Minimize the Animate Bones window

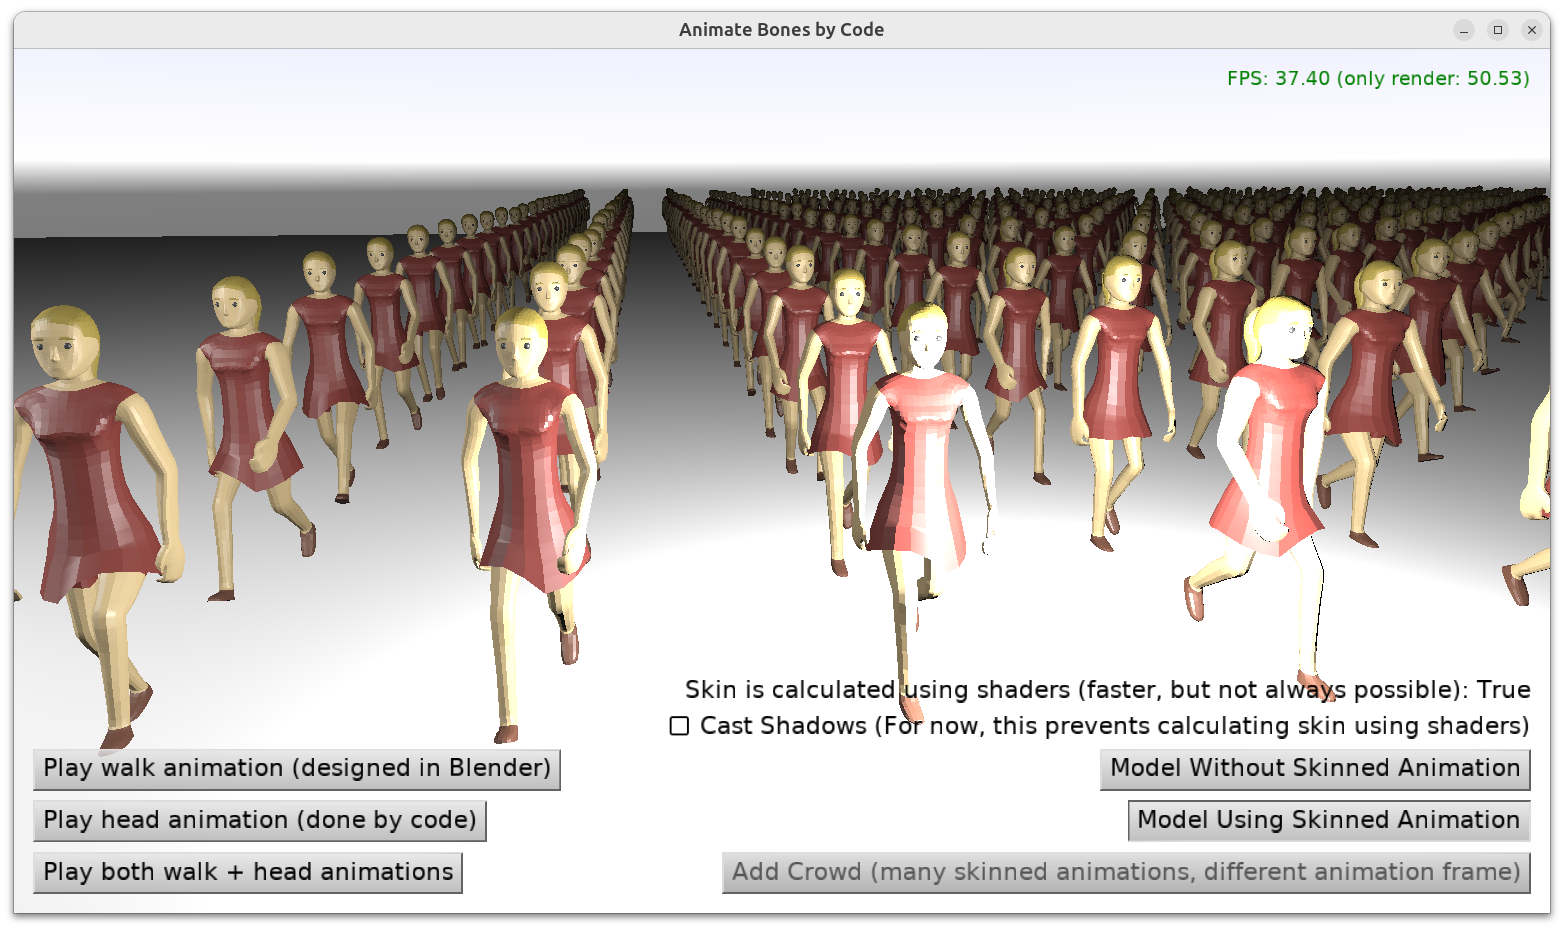point(1464,30)
